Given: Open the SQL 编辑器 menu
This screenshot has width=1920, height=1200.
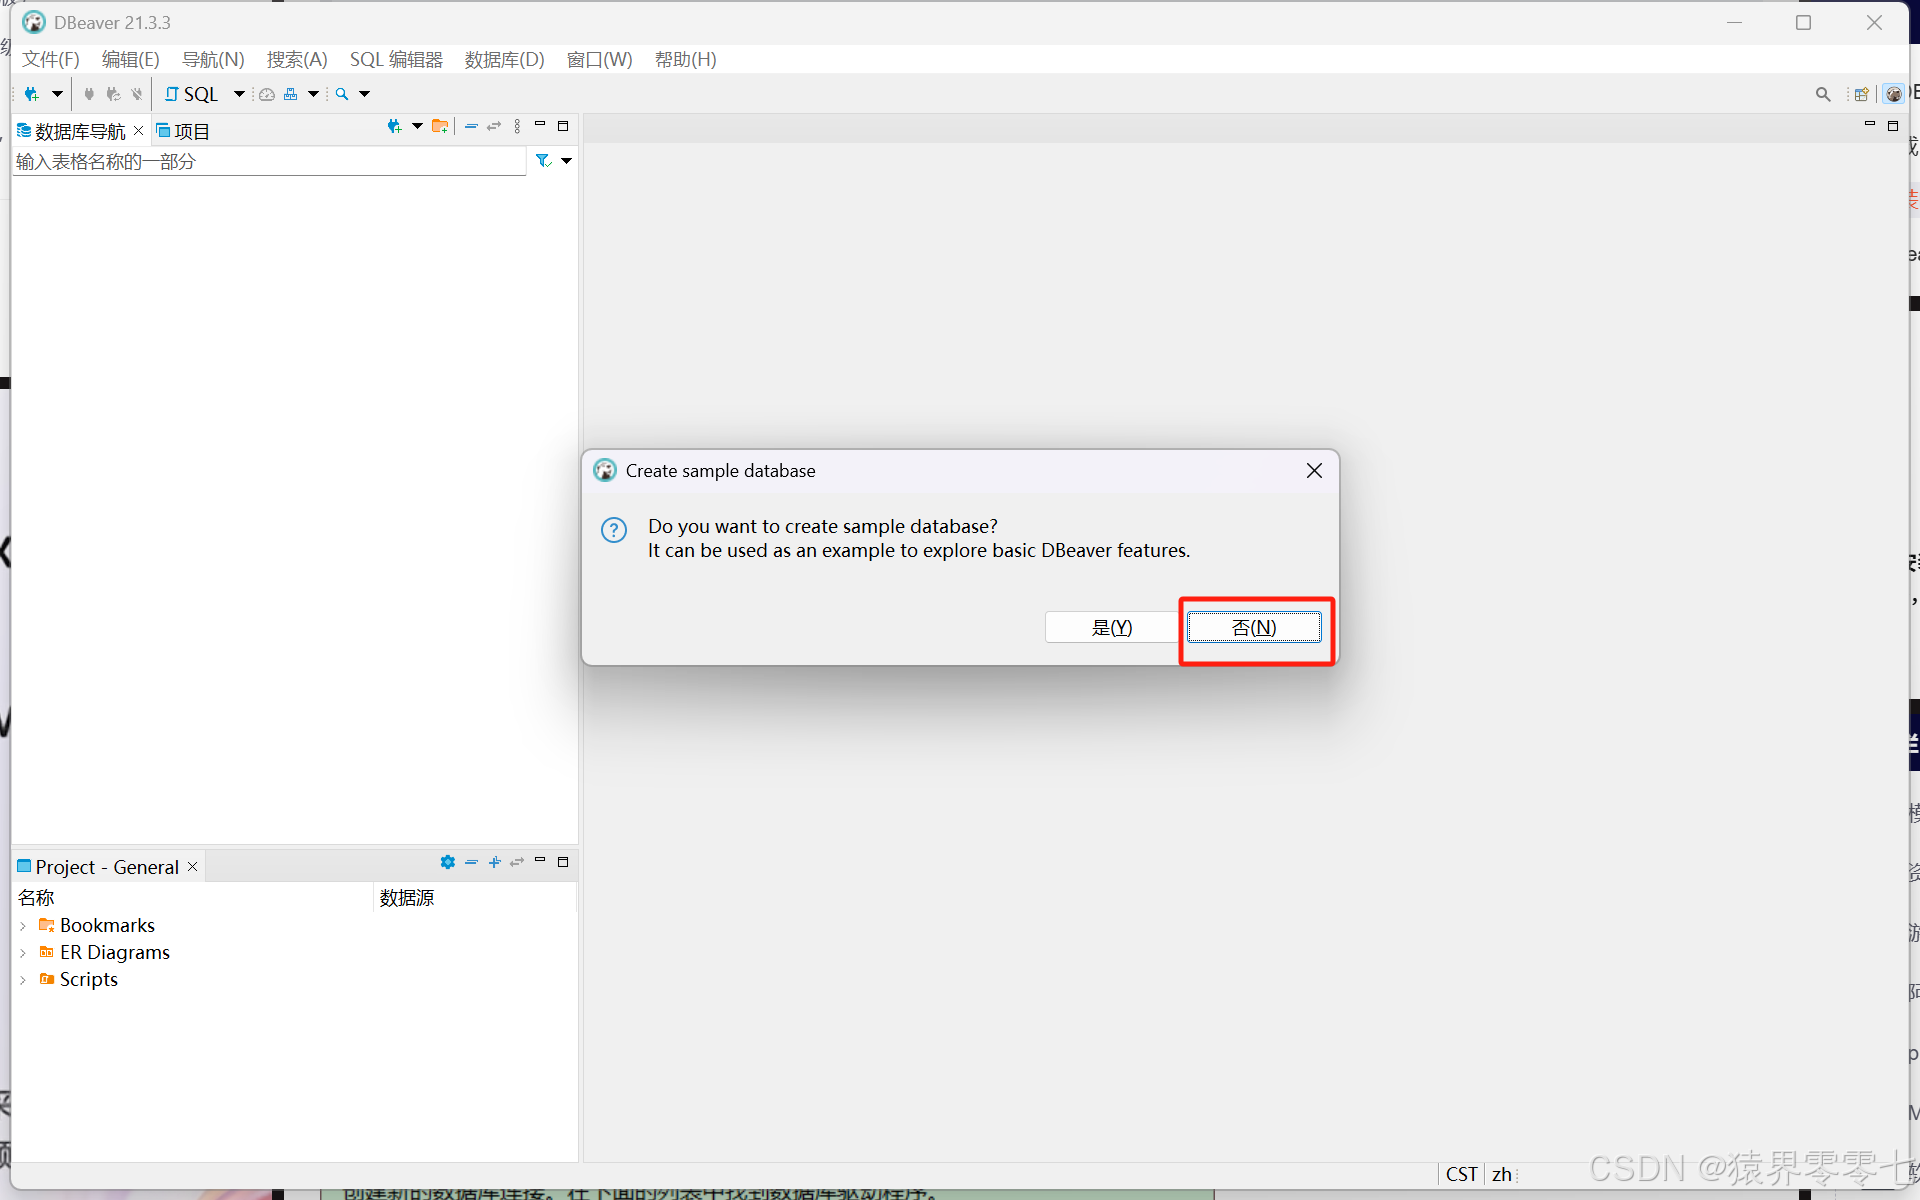Looking at the screenshot, I should [x=396, y=60].
